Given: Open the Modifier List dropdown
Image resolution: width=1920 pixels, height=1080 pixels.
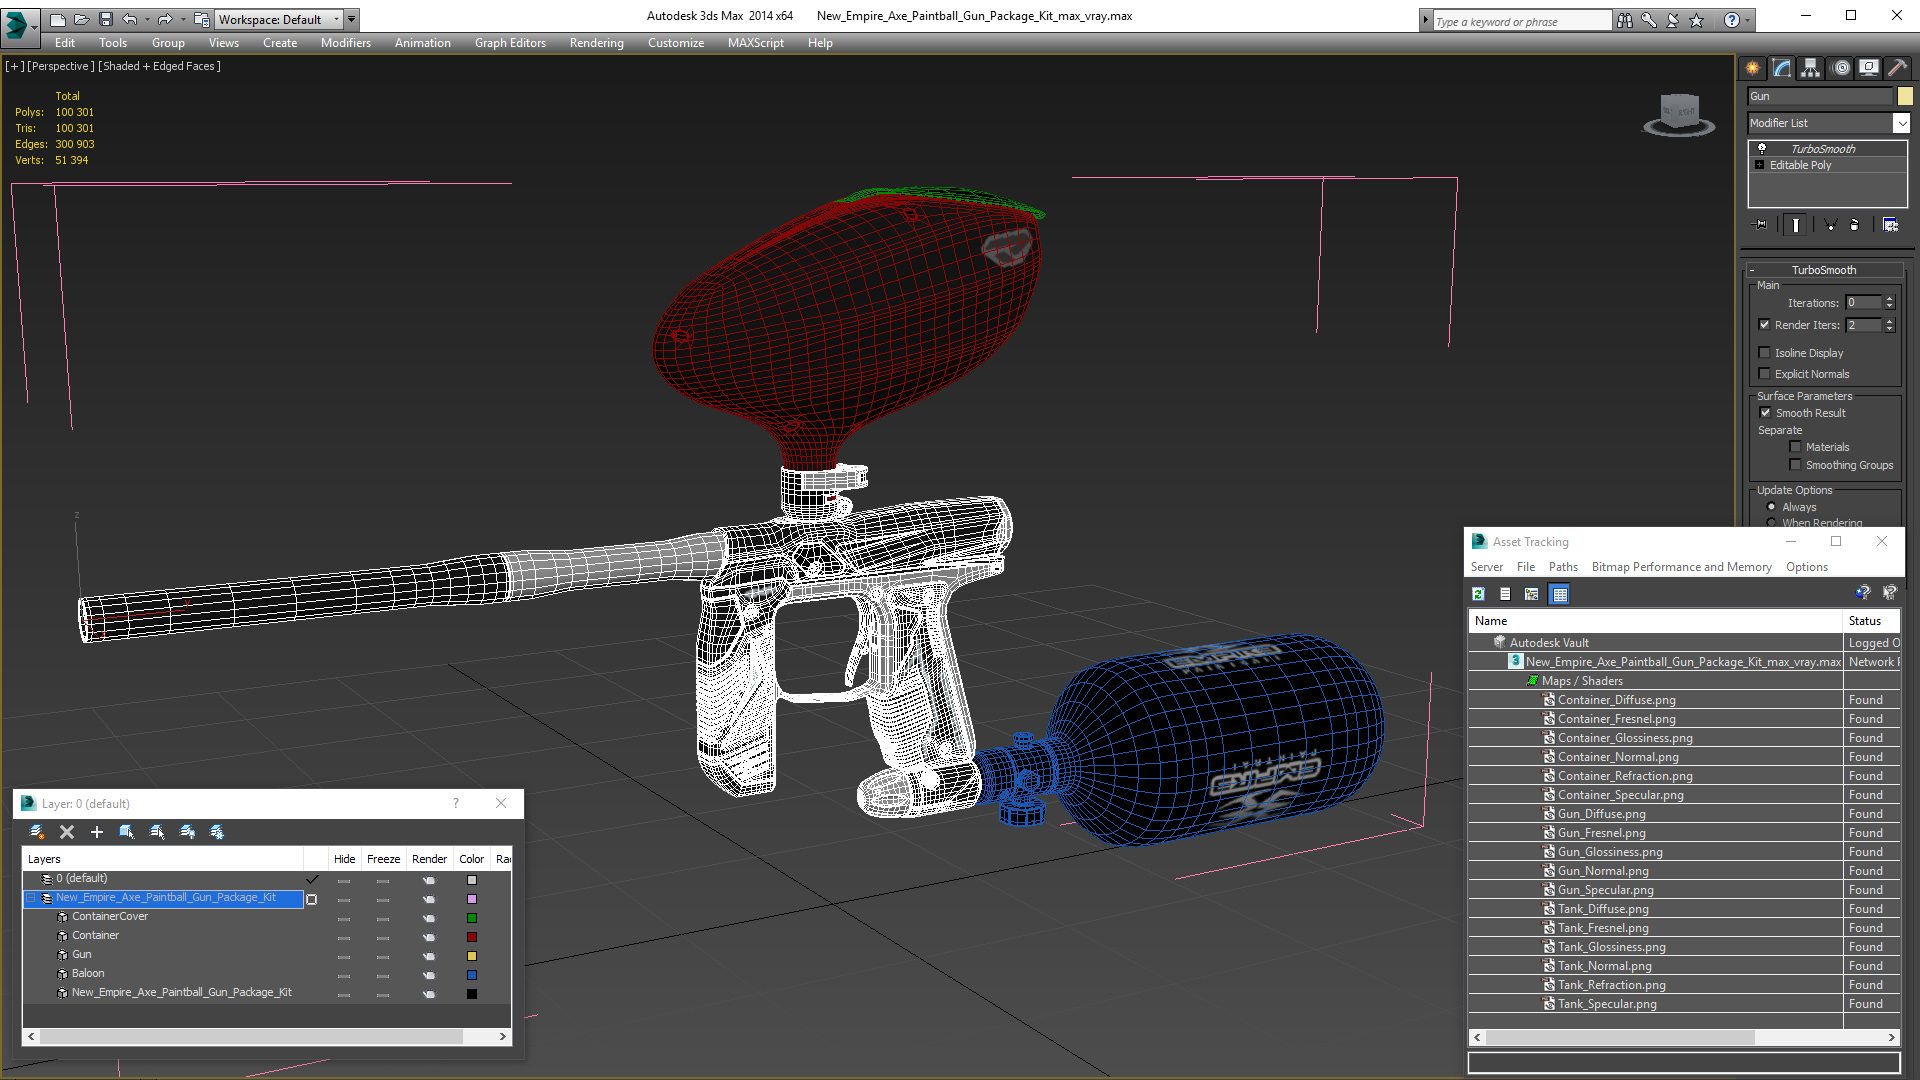Looking at the screenshot, I should point(1901,123).
